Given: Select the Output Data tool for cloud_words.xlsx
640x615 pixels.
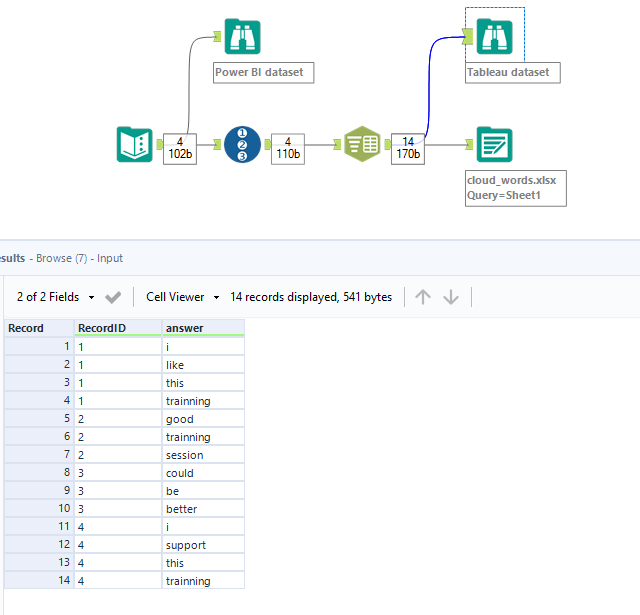Looking at the screenshot, I should (494, 144).
